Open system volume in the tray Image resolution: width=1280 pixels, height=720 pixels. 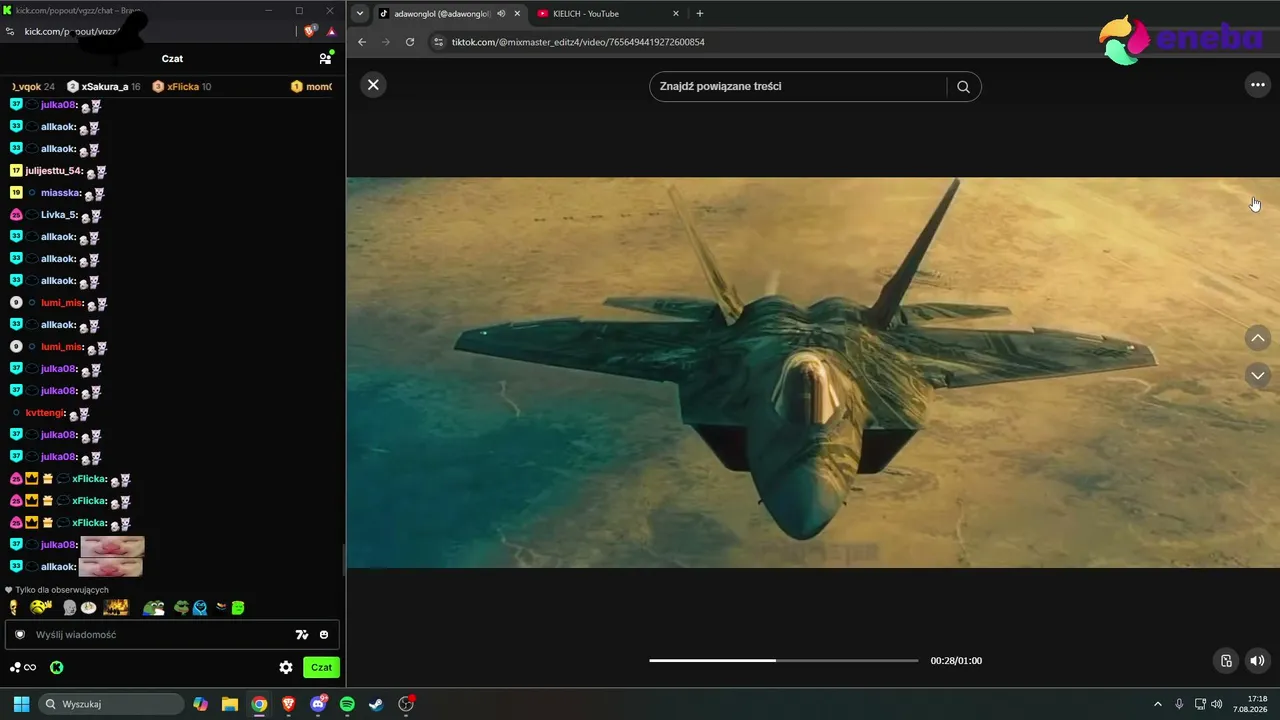(1217, 704)
